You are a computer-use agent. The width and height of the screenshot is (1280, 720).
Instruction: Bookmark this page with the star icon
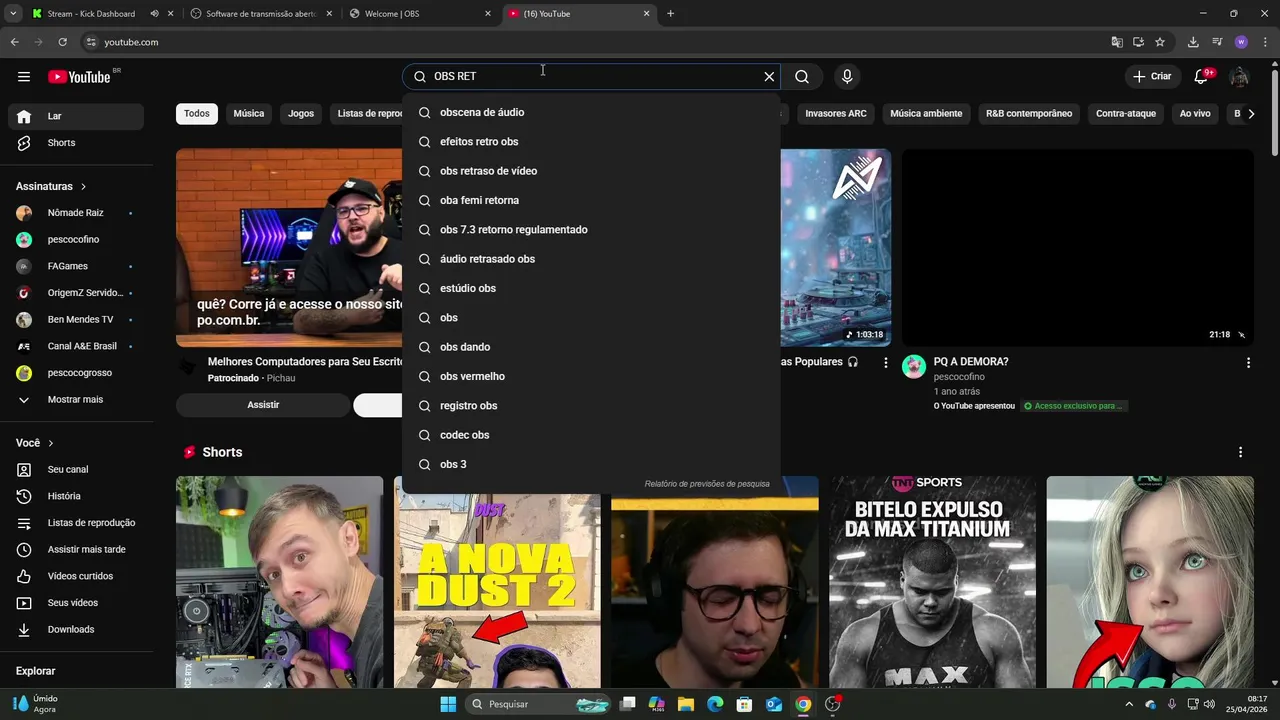(1160, 42)
